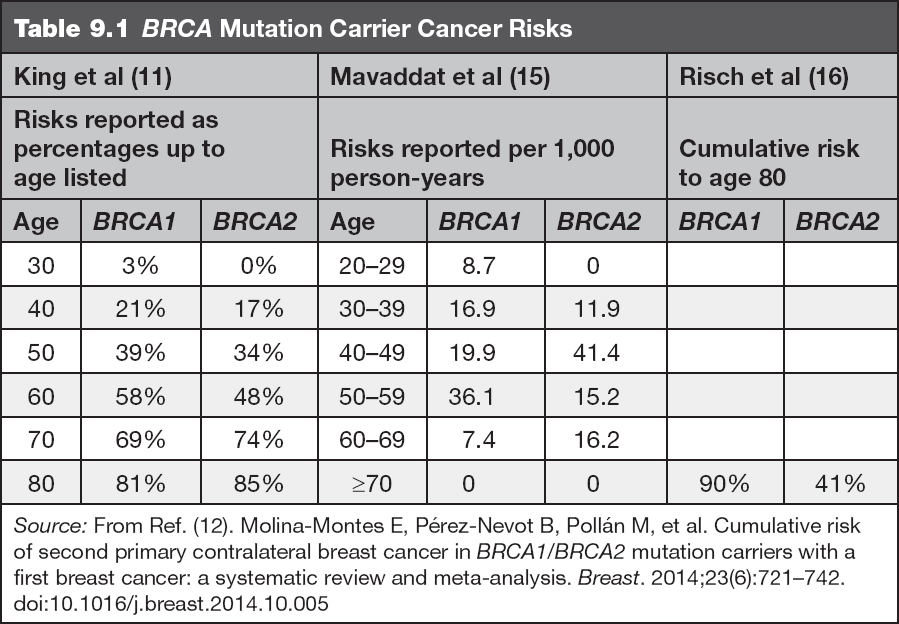Click the "Risch et al (16)" header
The image size is (899, 624).
click(x=764, y=77)
